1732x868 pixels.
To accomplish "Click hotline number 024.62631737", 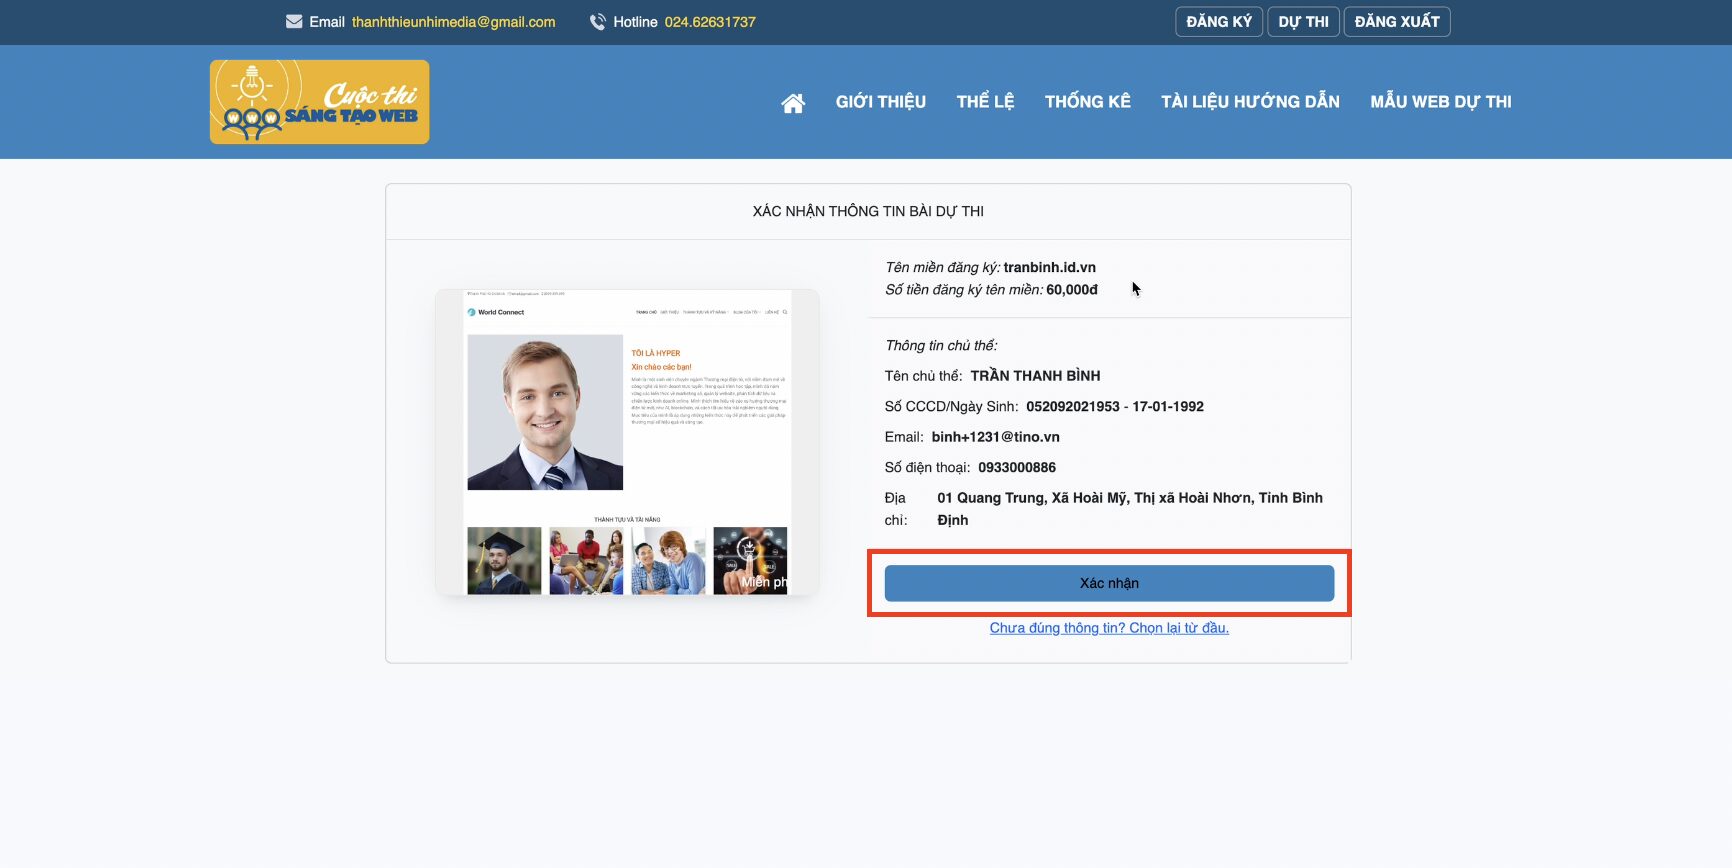I will tap(710, 22).
